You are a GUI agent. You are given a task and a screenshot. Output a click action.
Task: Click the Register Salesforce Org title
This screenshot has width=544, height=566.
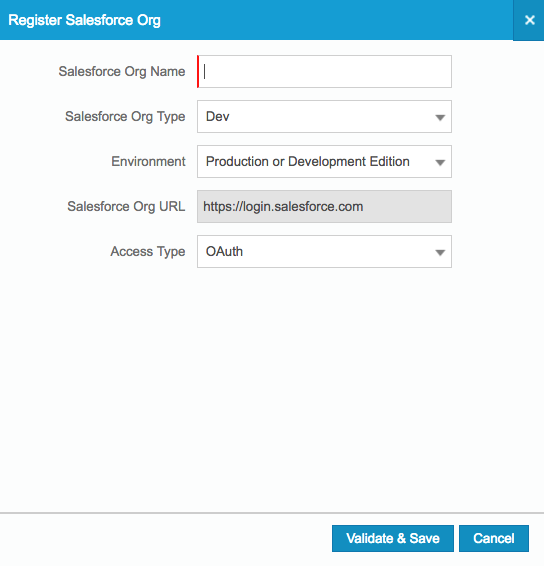84,20
